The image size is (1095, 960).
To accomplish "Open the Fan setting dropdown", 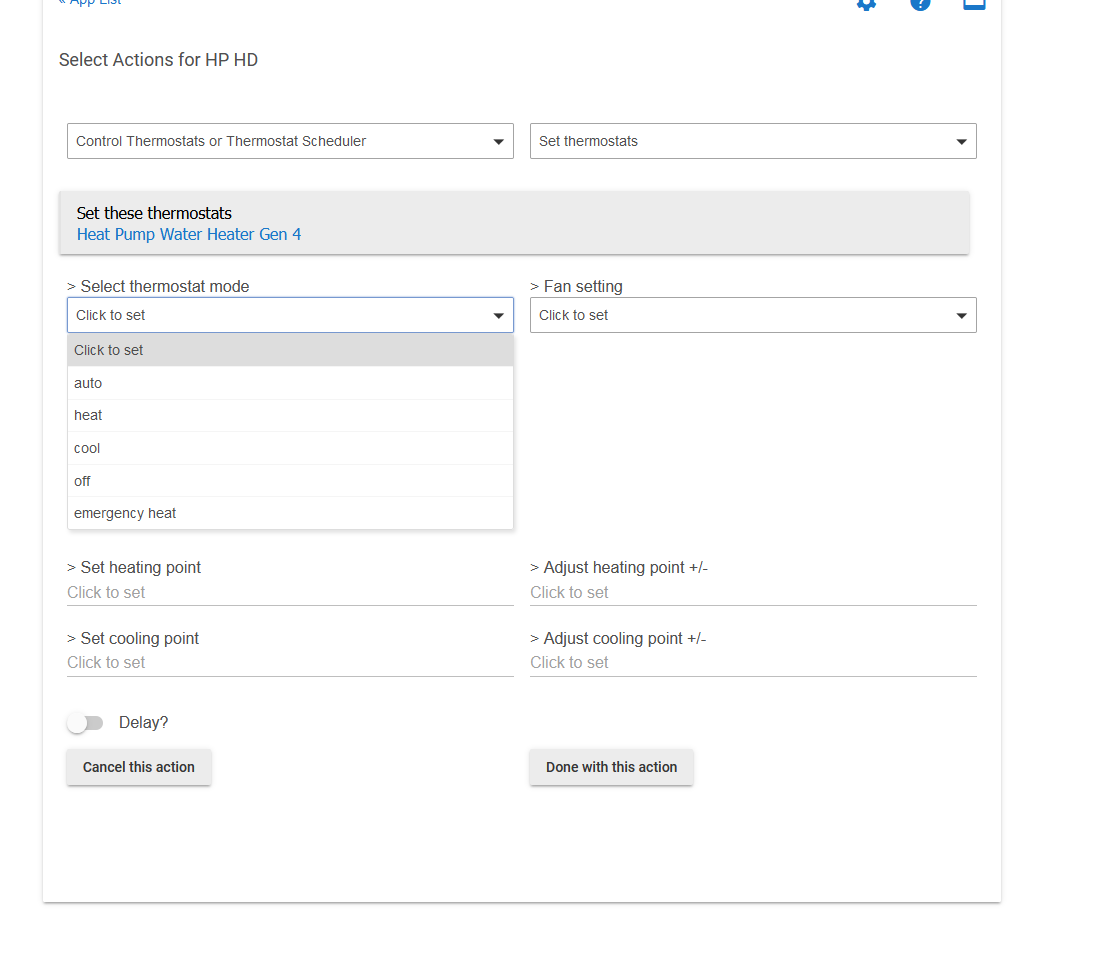I will coord(753,315).
